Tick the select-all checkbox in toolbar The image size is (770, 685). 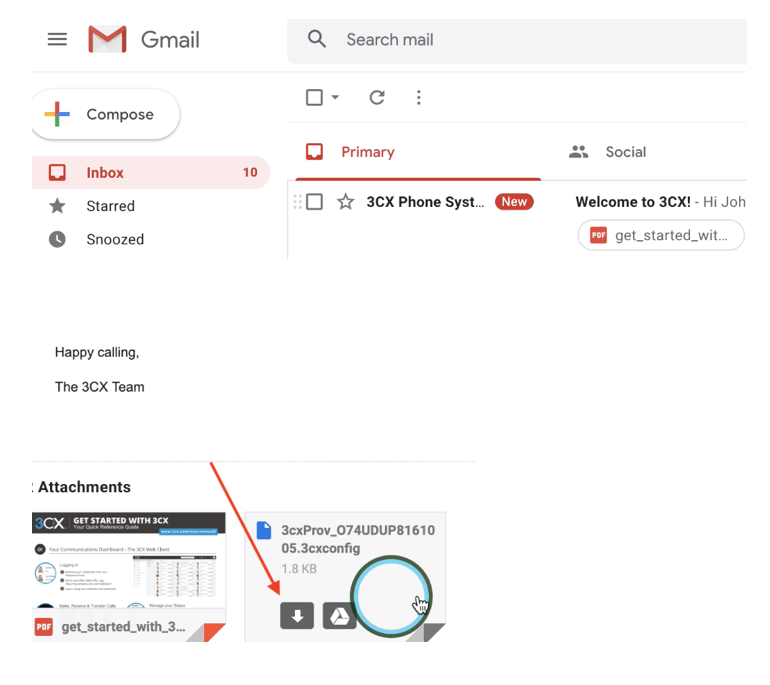(x=314, y=97)
